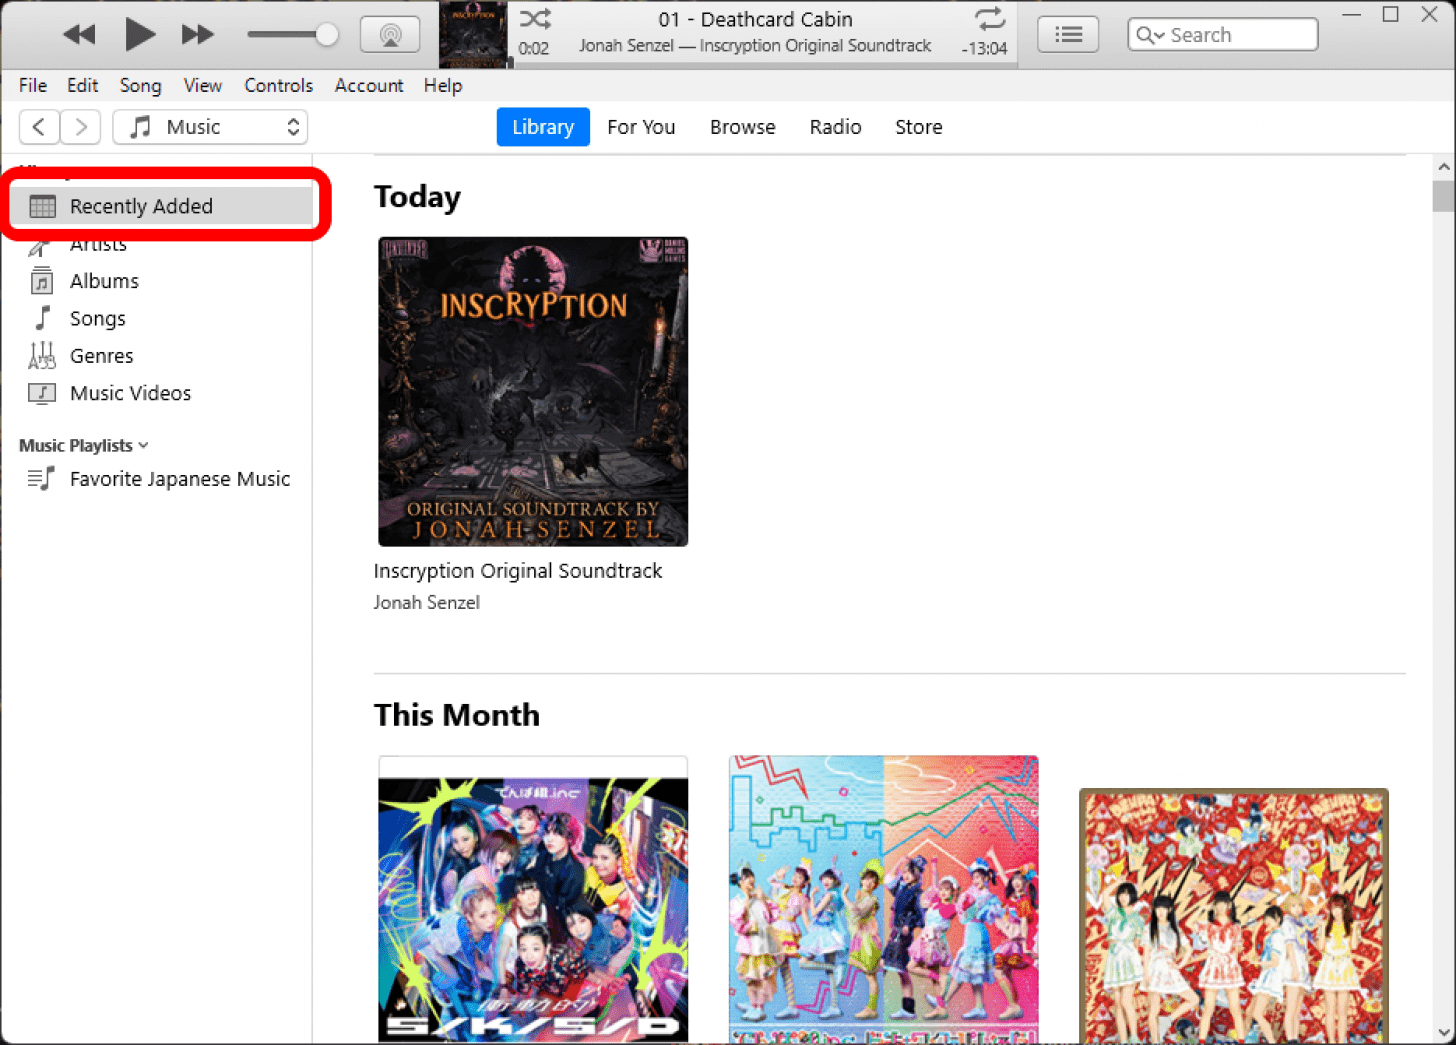This screenshot has height=1045, width=1456.
Task: Go back with the back arrow
Action: [39, 127]
